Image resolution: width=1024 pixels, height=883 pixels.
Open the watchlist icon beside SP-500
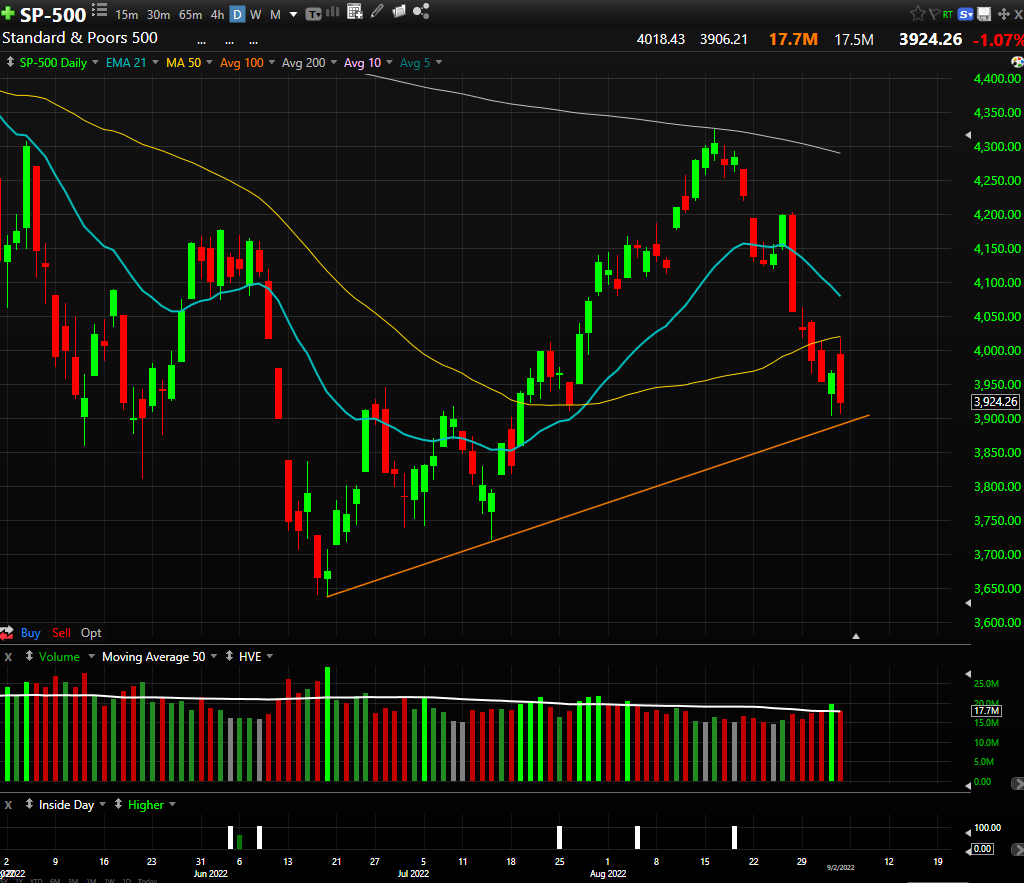point(99,10)
